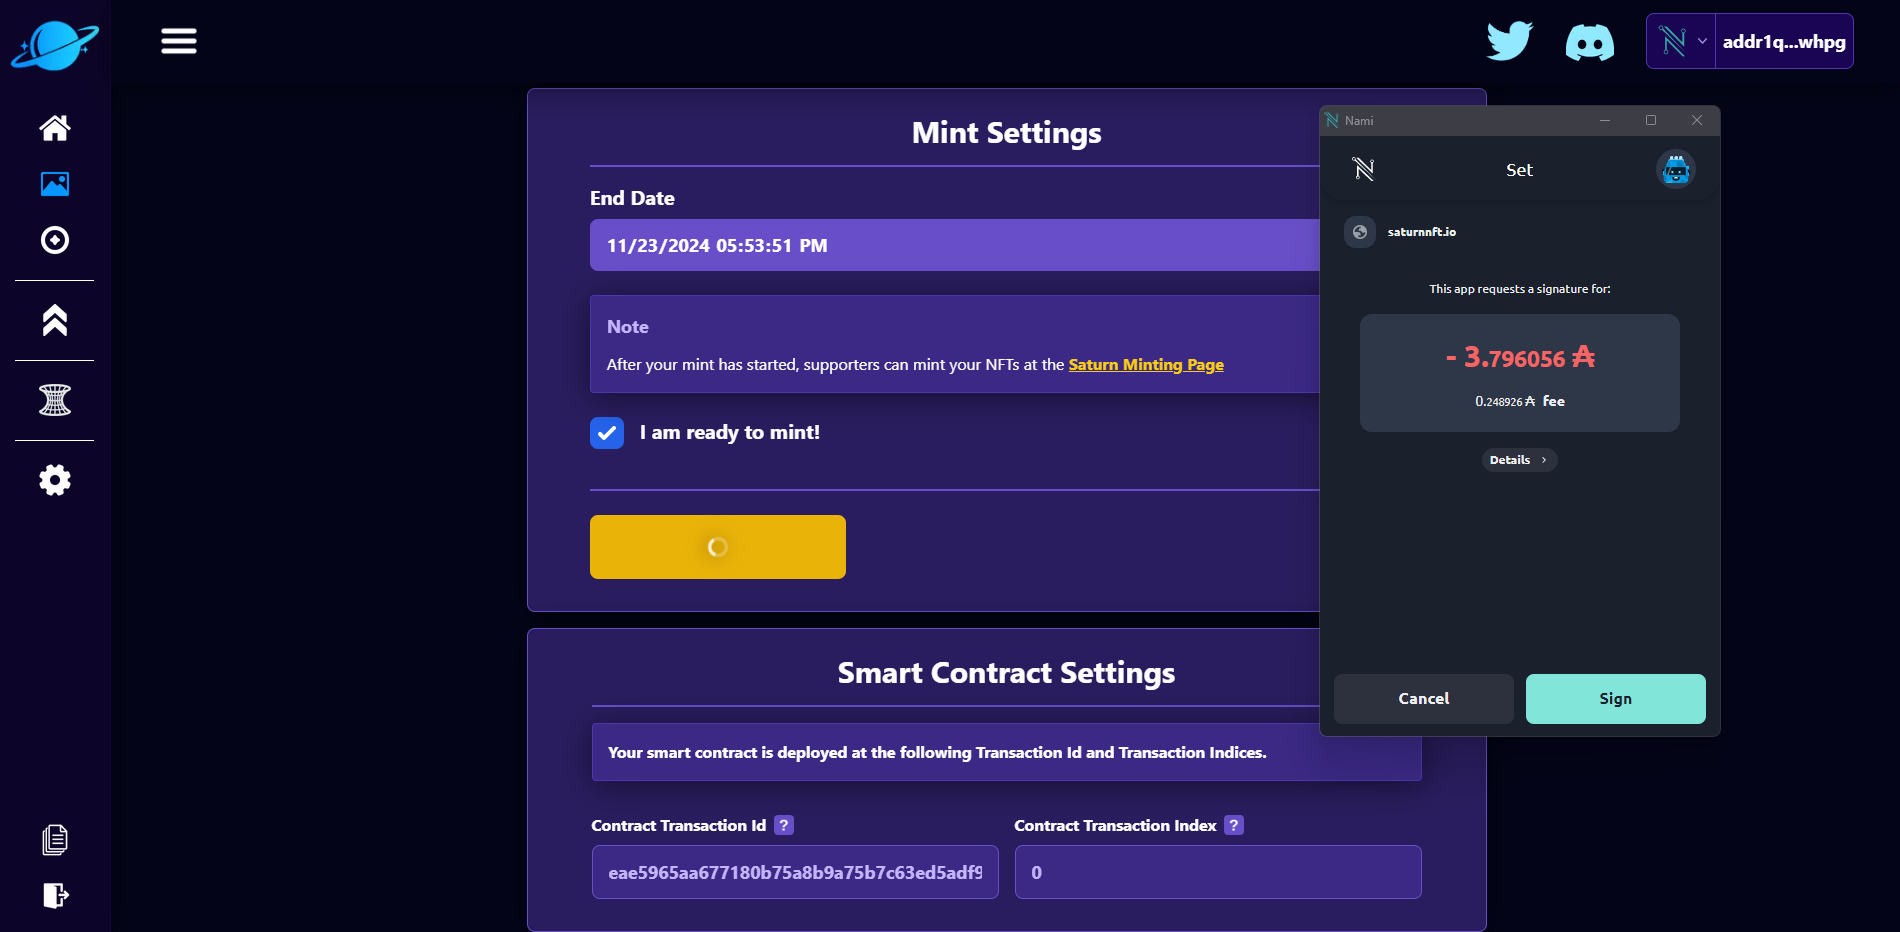
Task: Click the addr1q...whpg wallet address
Action: 1784,41
